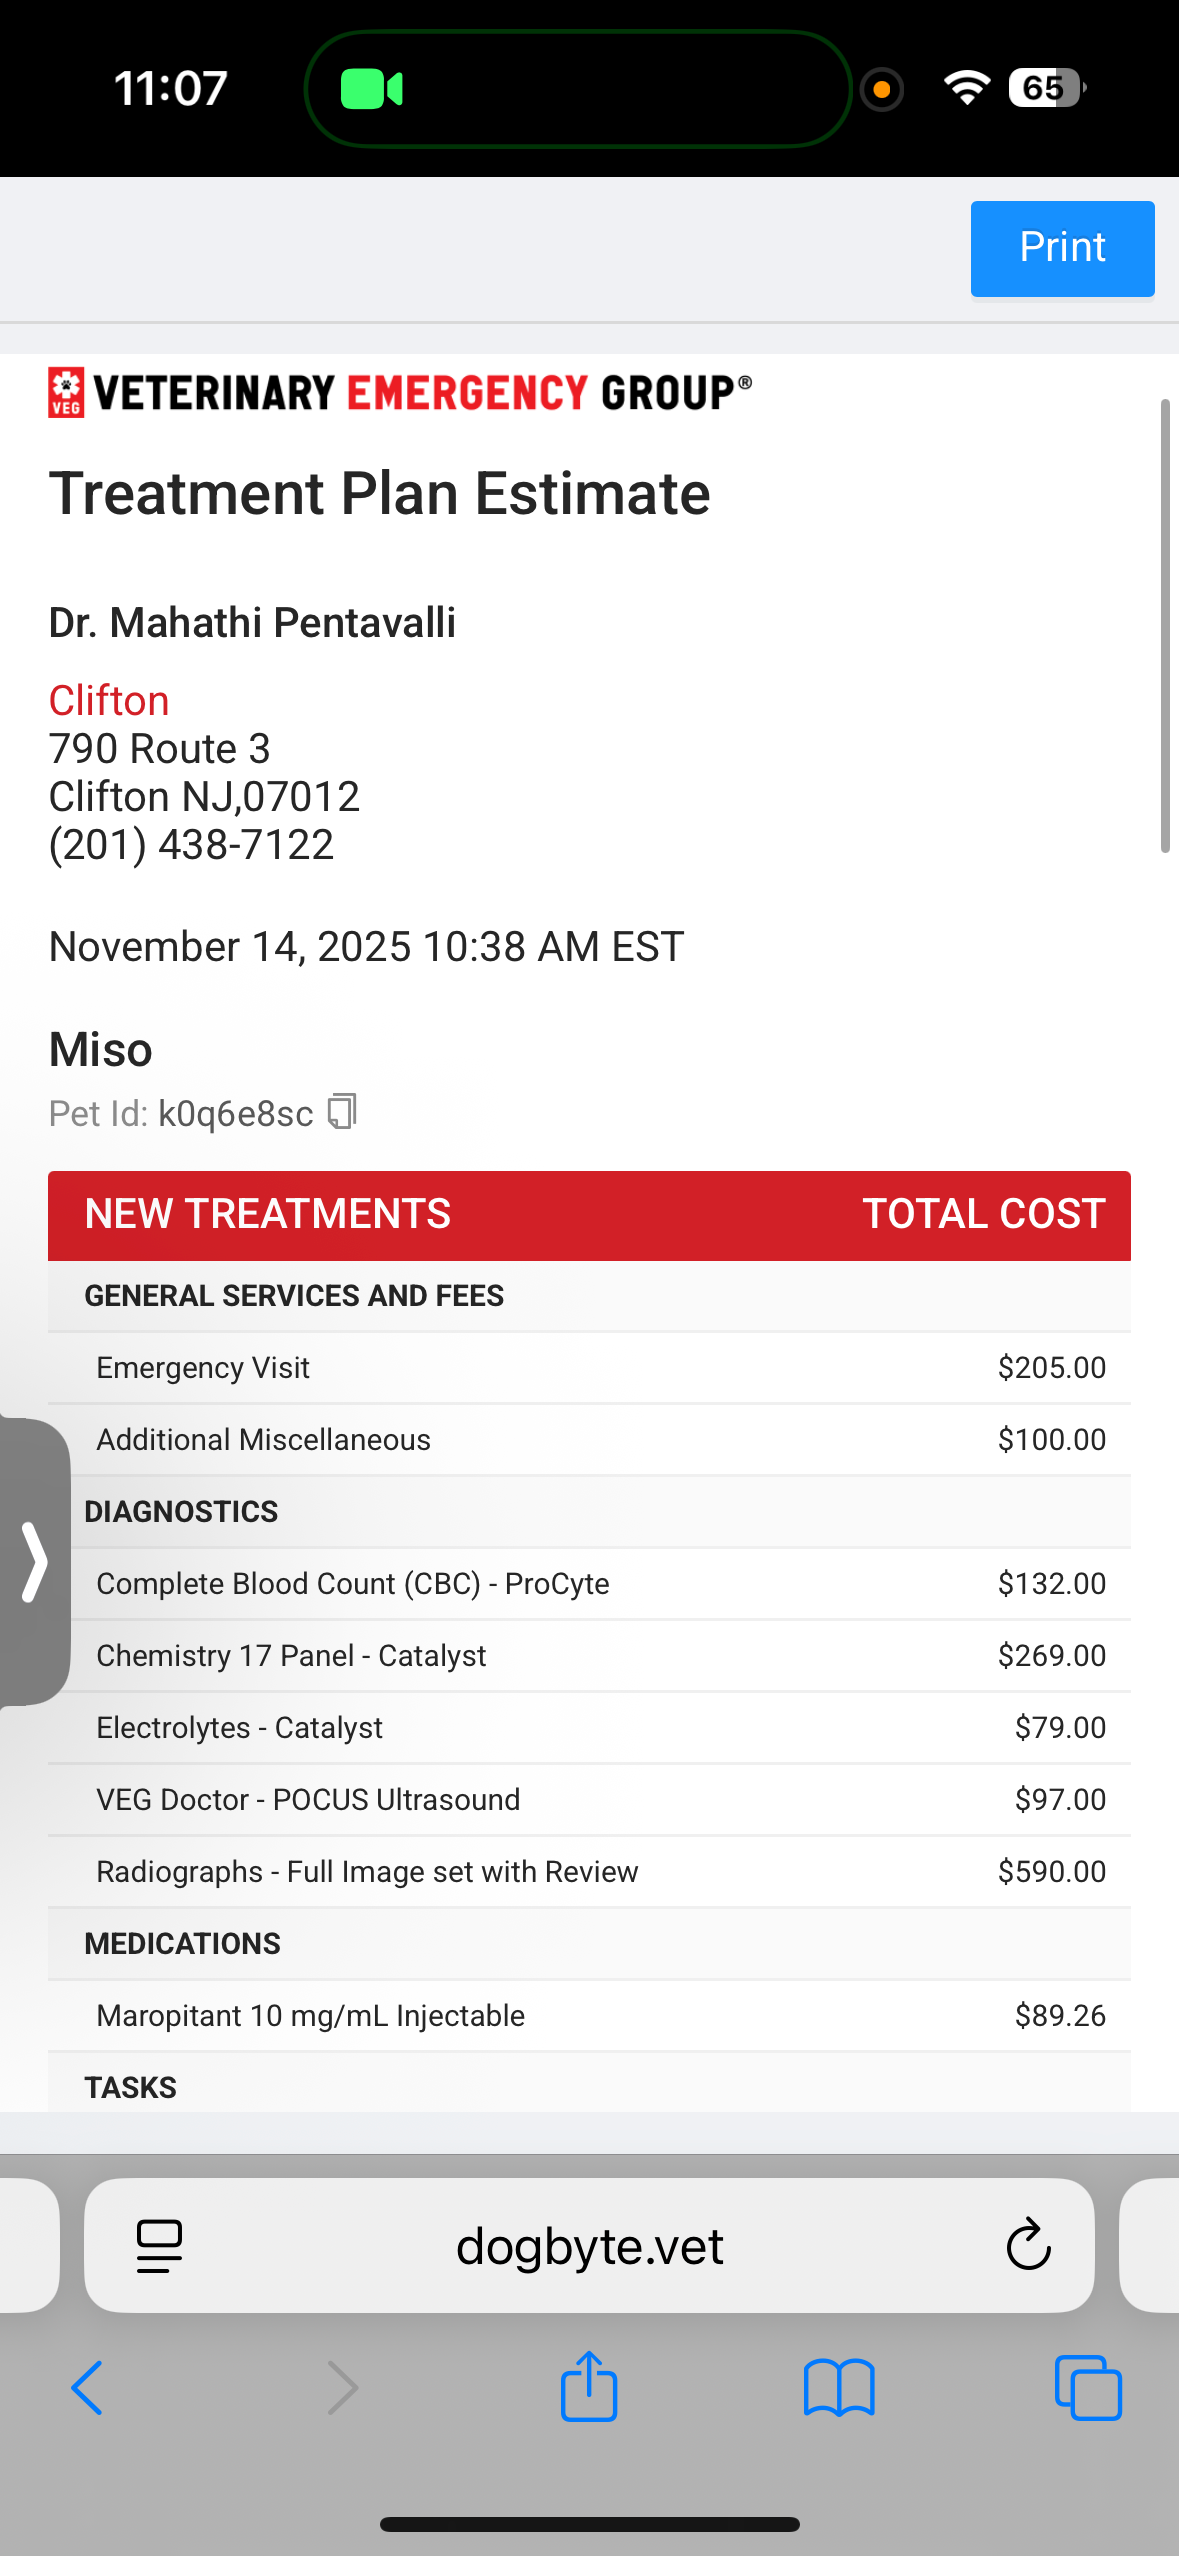This screenshot has height=2556, width=1179.
Task: Open the Safari share sheet icon
Action: pos(589,2386)
